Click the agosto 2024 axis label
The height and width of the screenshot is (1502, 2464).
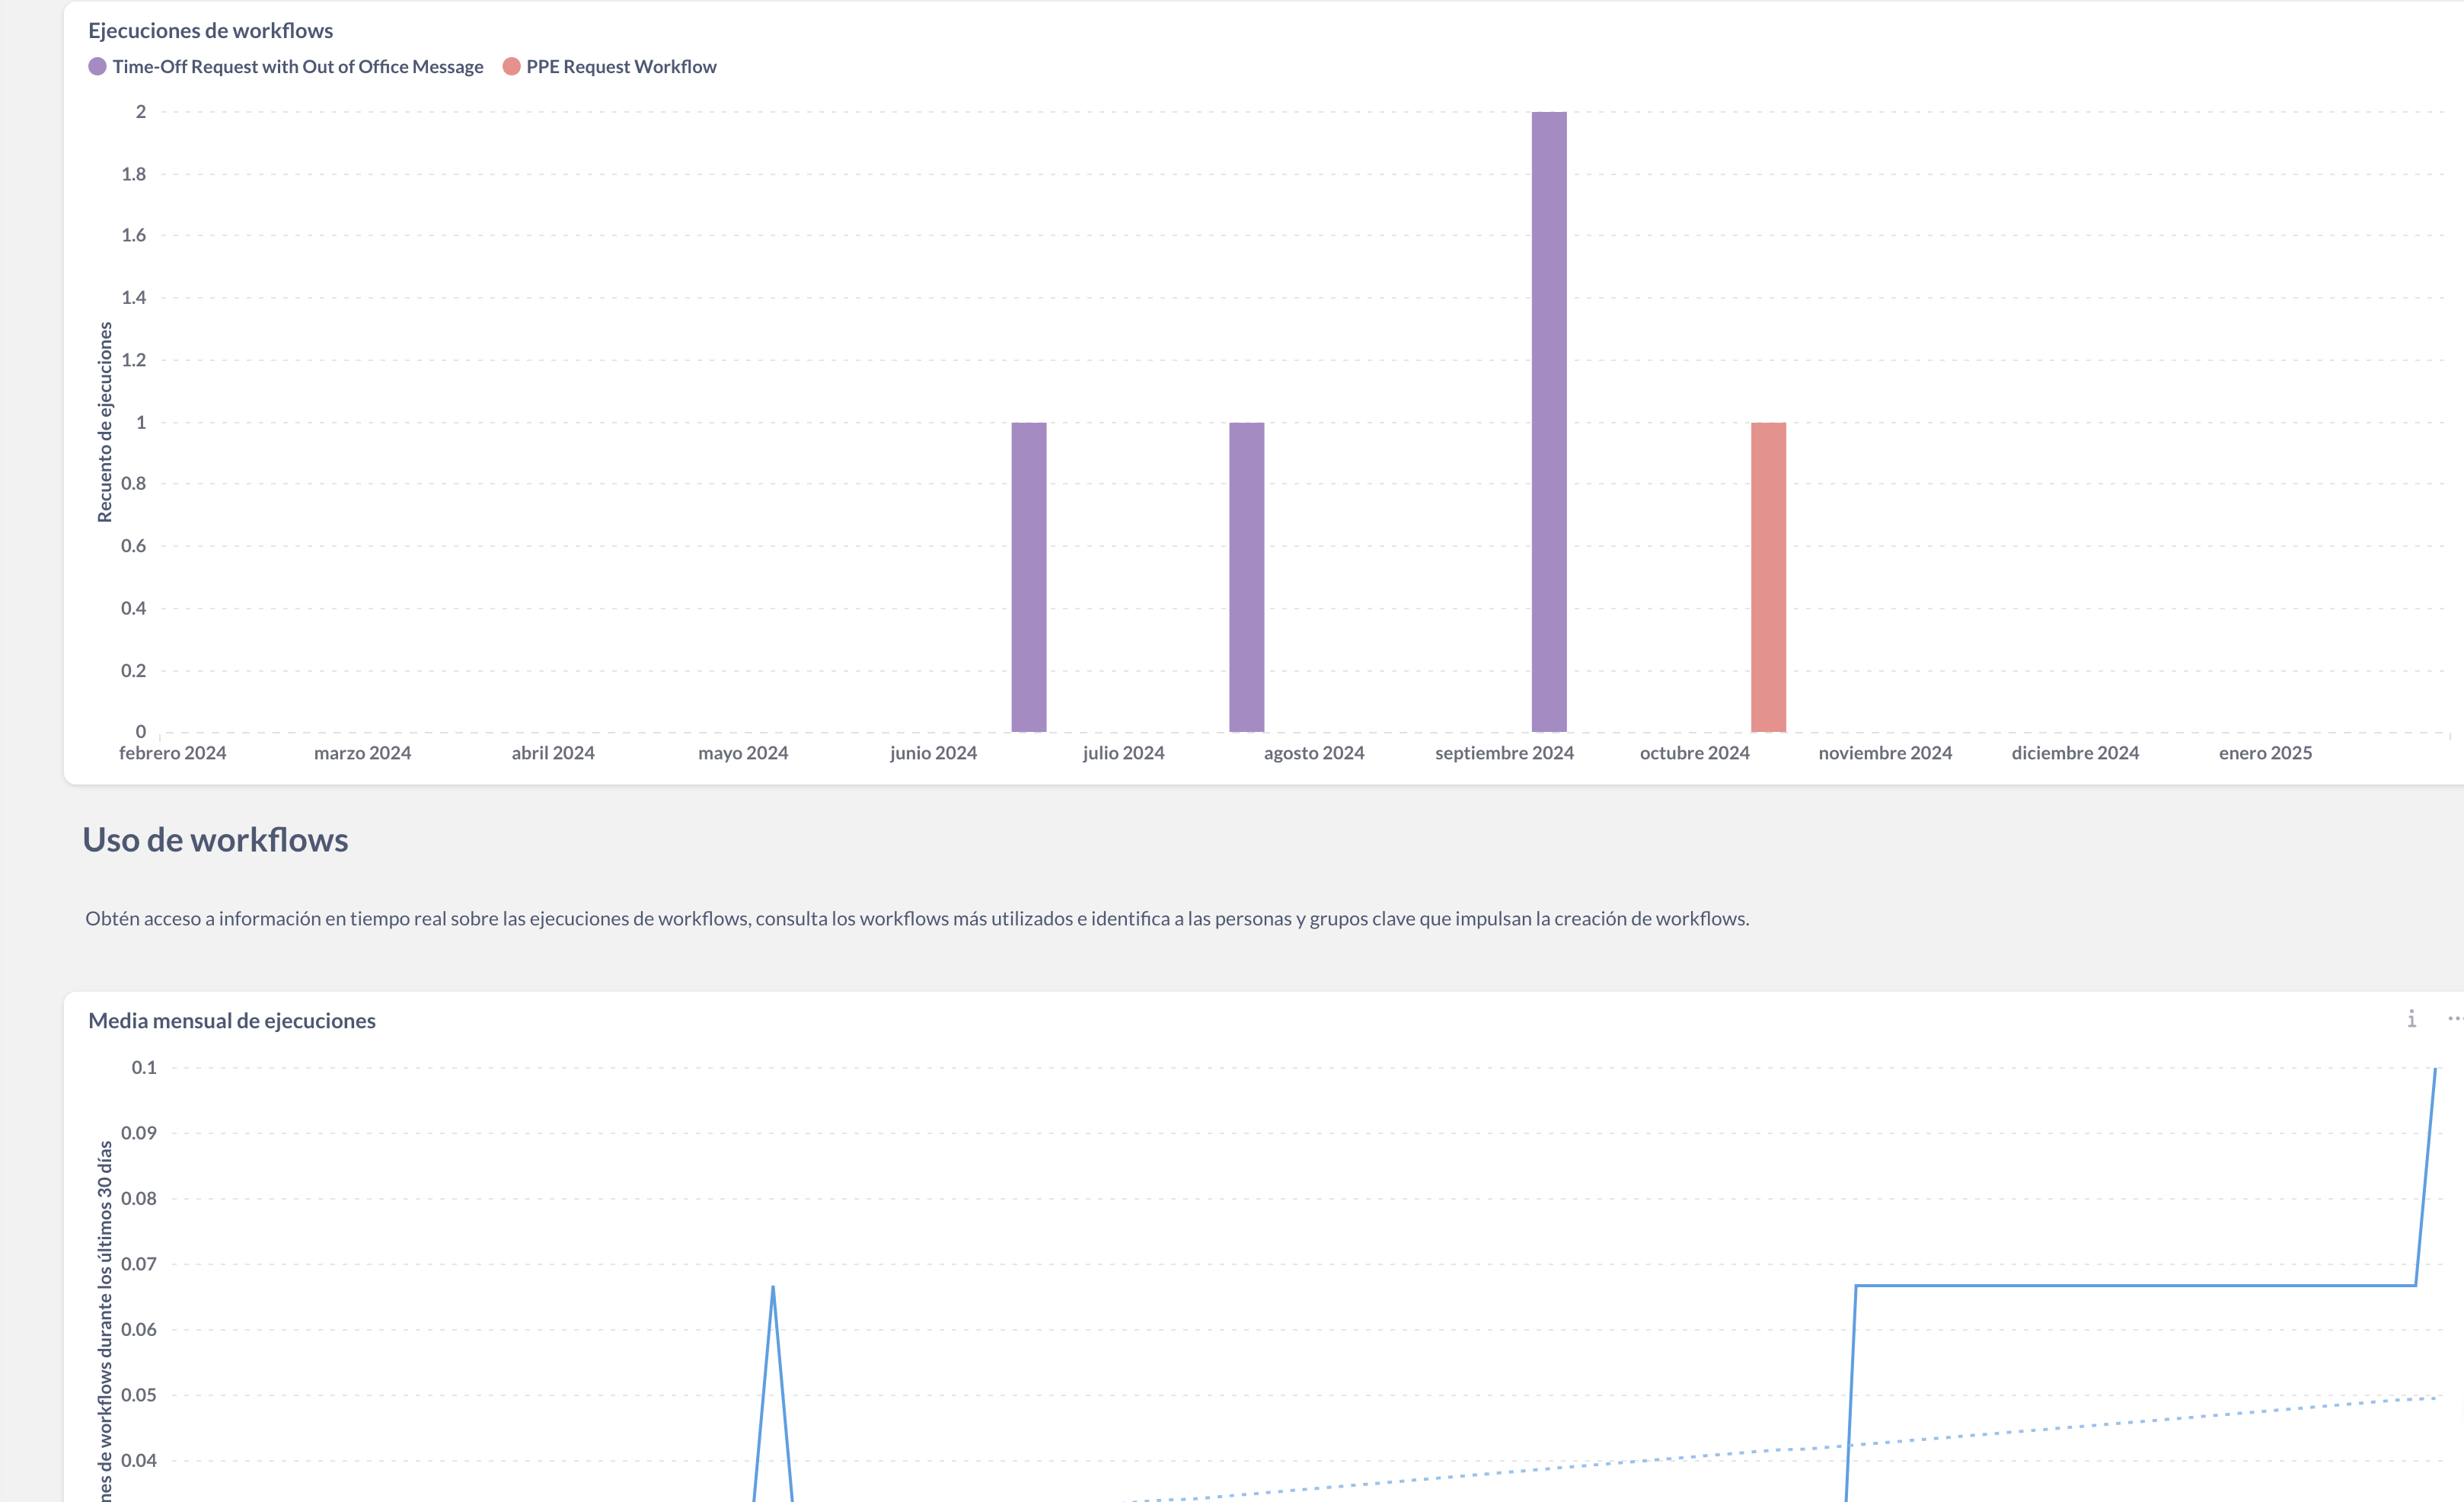pos(1314,753)
